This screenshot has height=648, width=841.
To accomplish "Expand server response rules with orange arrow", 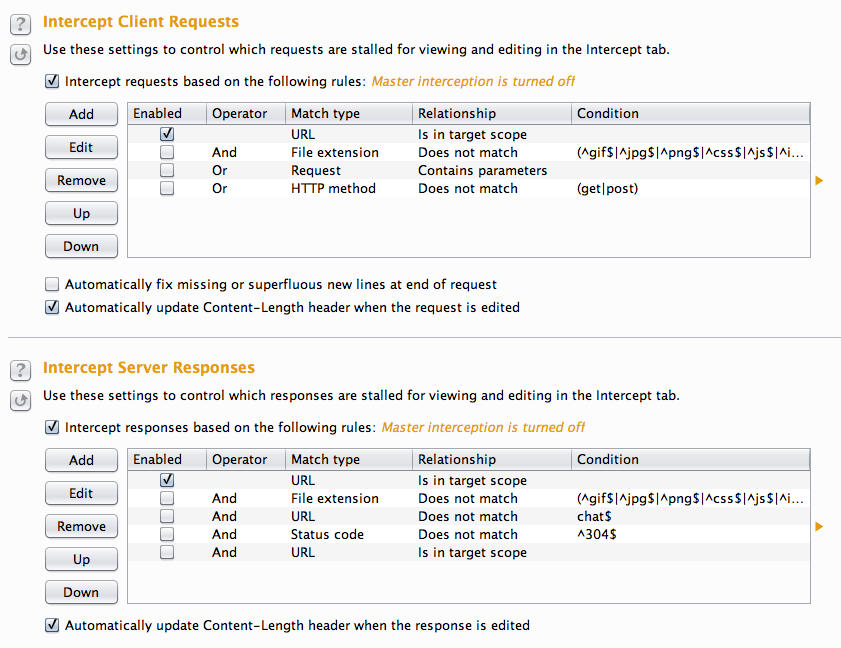I will click(x=820, y=527).
